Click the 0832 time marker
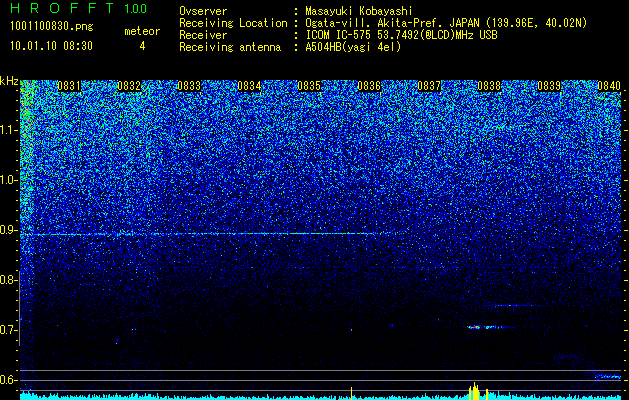629x400 pixels. pos(129,86)
